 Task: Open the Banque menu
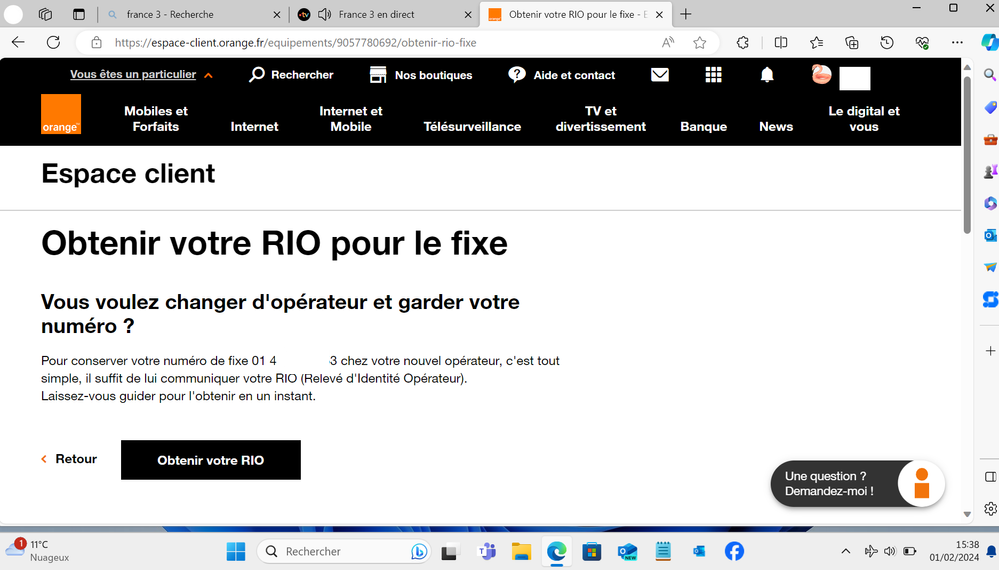(703, 126)
